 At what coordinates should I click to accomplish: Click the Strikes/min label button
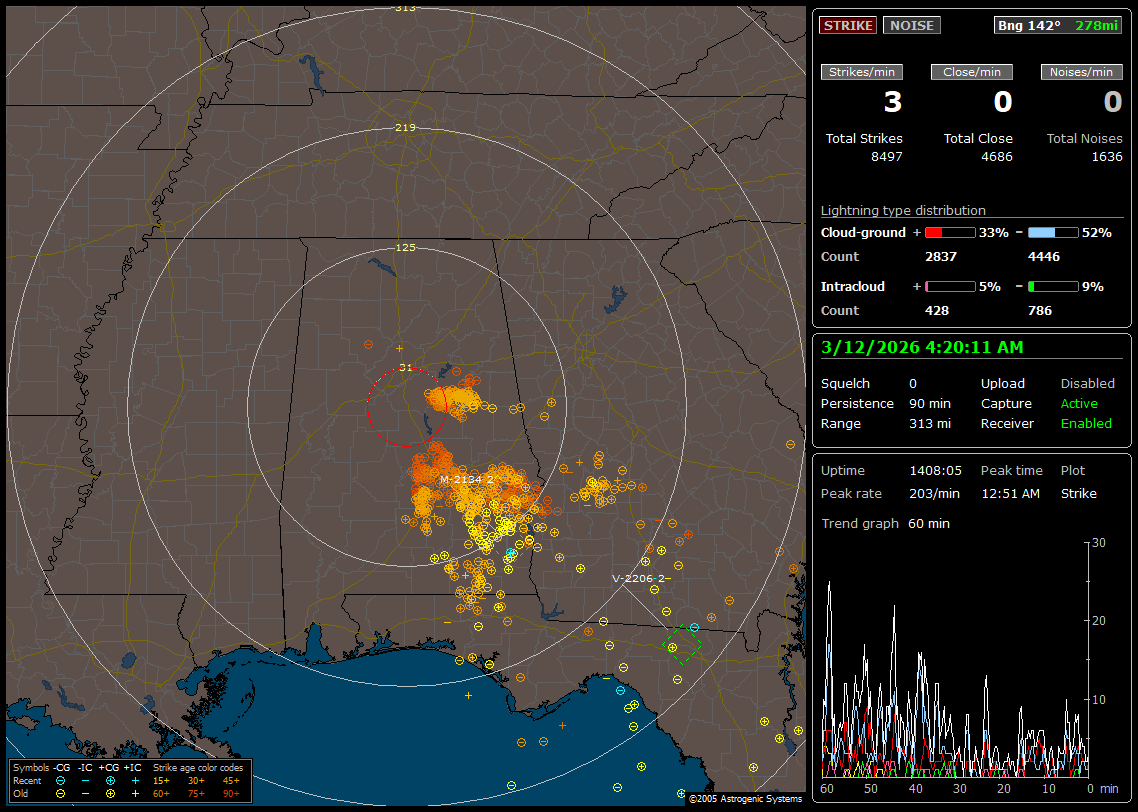(x=862, y=72)
